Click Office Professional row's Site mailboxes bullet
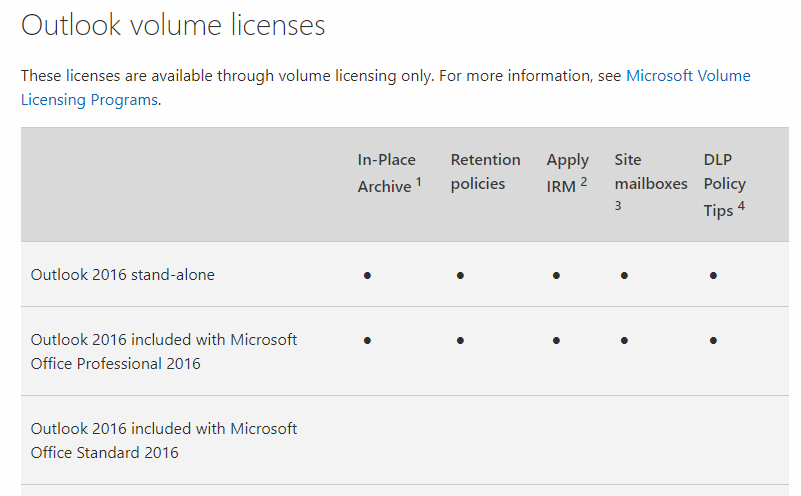Image resolution: width=801 pixels, height=496 pixels. pos(624,341)
